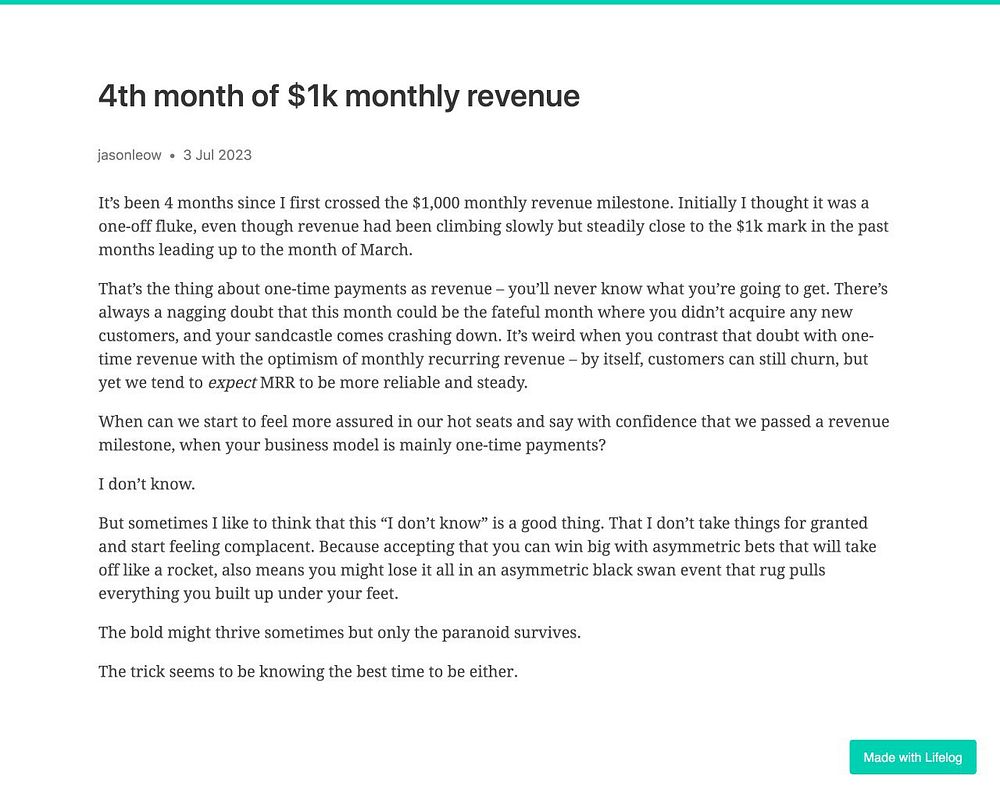
Task: Click the 3 Jul 2023 post date
Action: (217, 155)
